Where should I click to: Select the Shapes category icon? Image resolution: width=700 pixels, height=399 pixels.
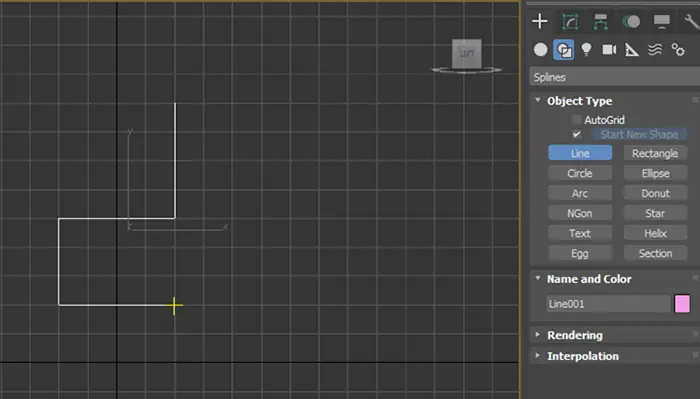tap(563, 50)
